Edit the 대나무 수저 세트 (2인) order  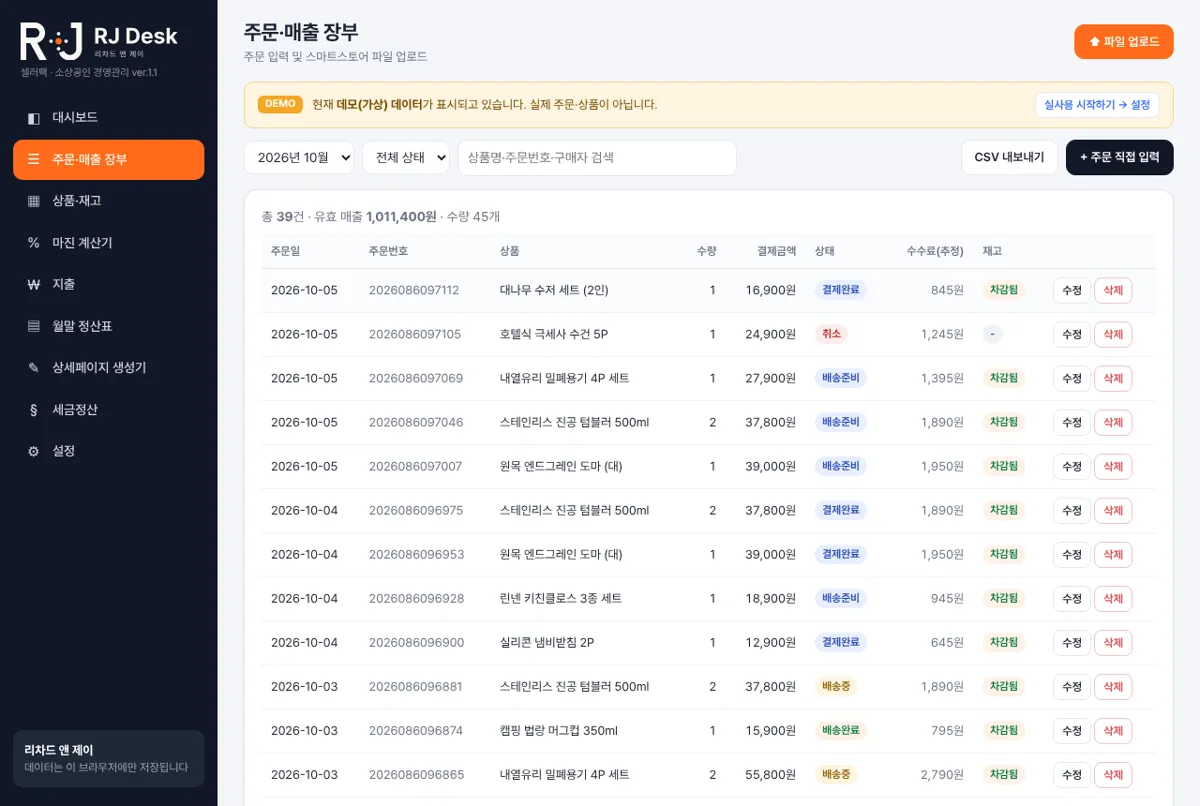point(1071,290)
